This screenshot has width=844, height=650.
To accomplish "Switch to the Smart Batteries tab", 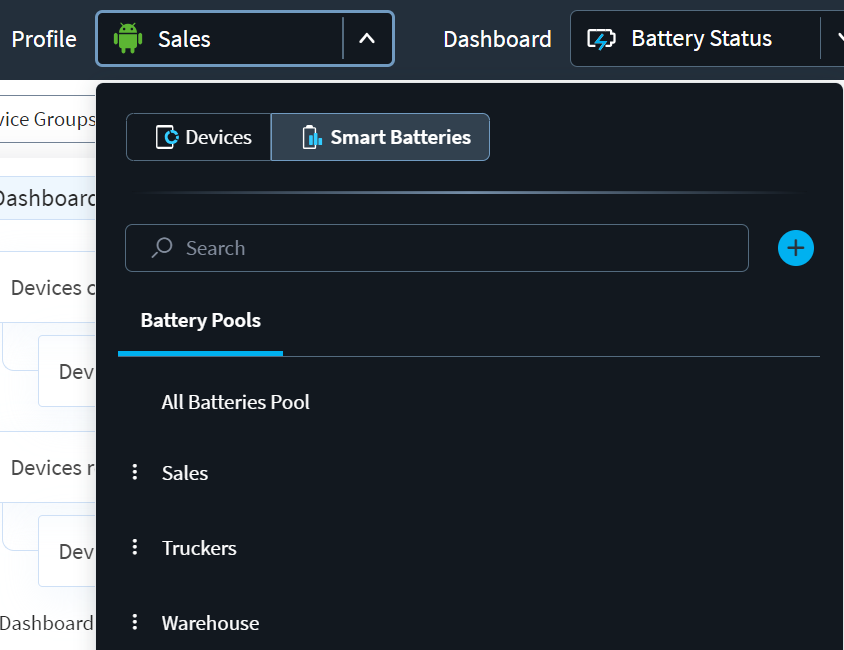I will click(380, 137).
